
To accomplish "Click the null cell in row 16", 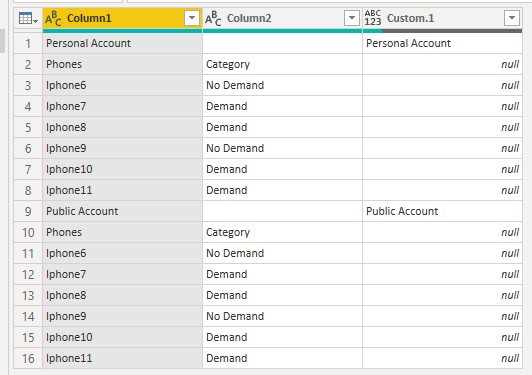I will (442, 358).
